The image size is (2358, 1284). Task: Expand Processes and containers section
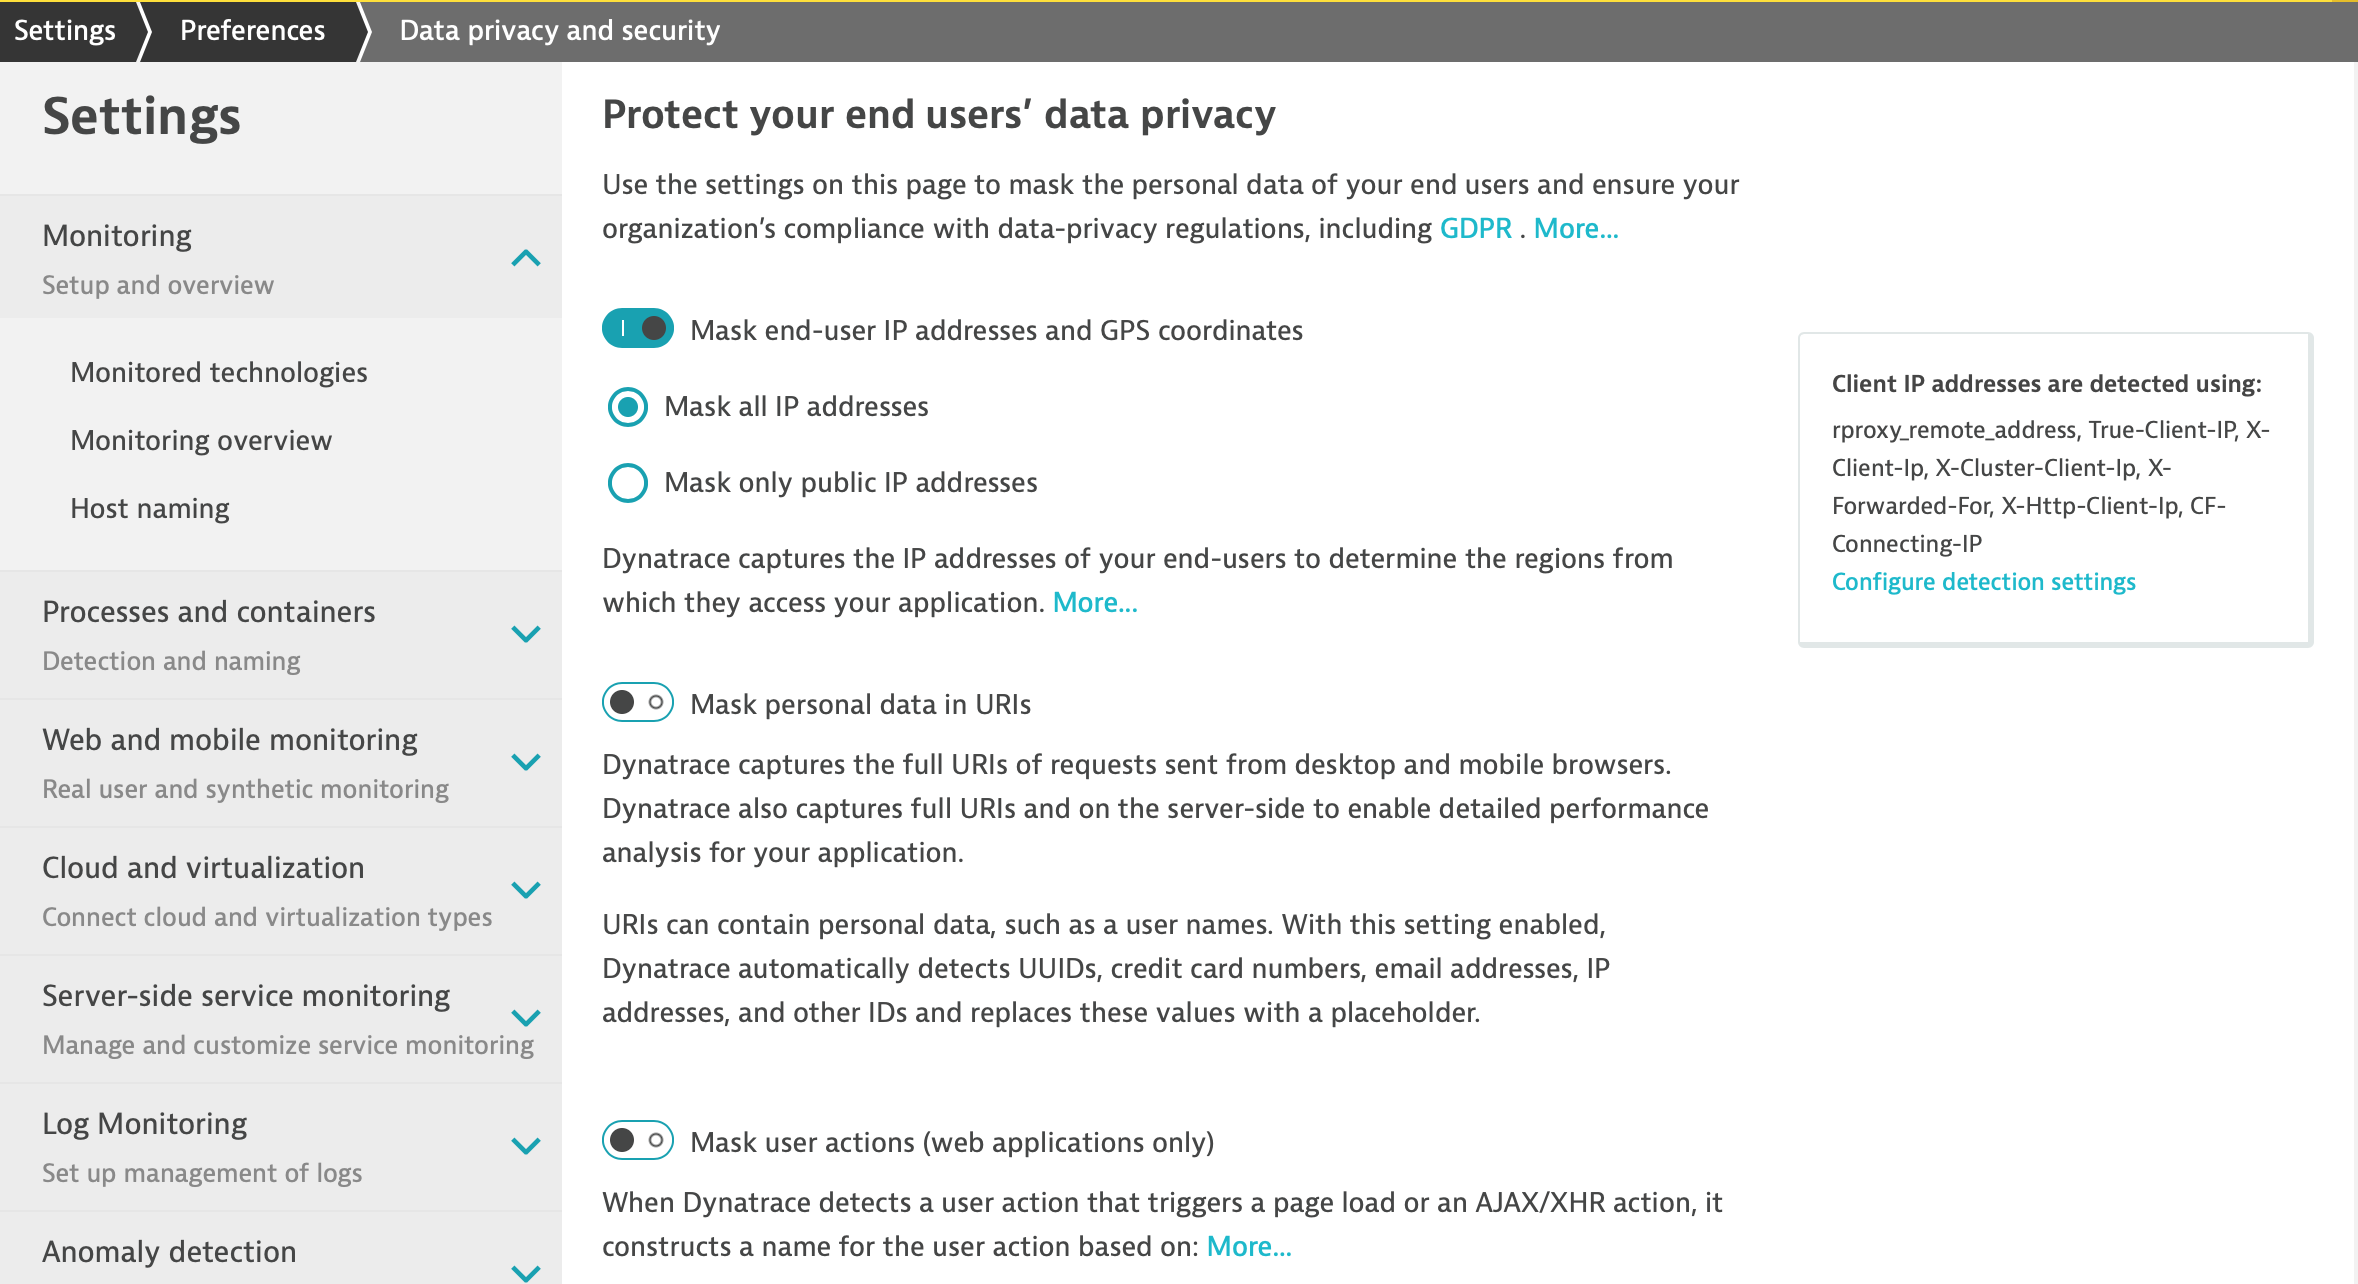(x=525, y=634)
